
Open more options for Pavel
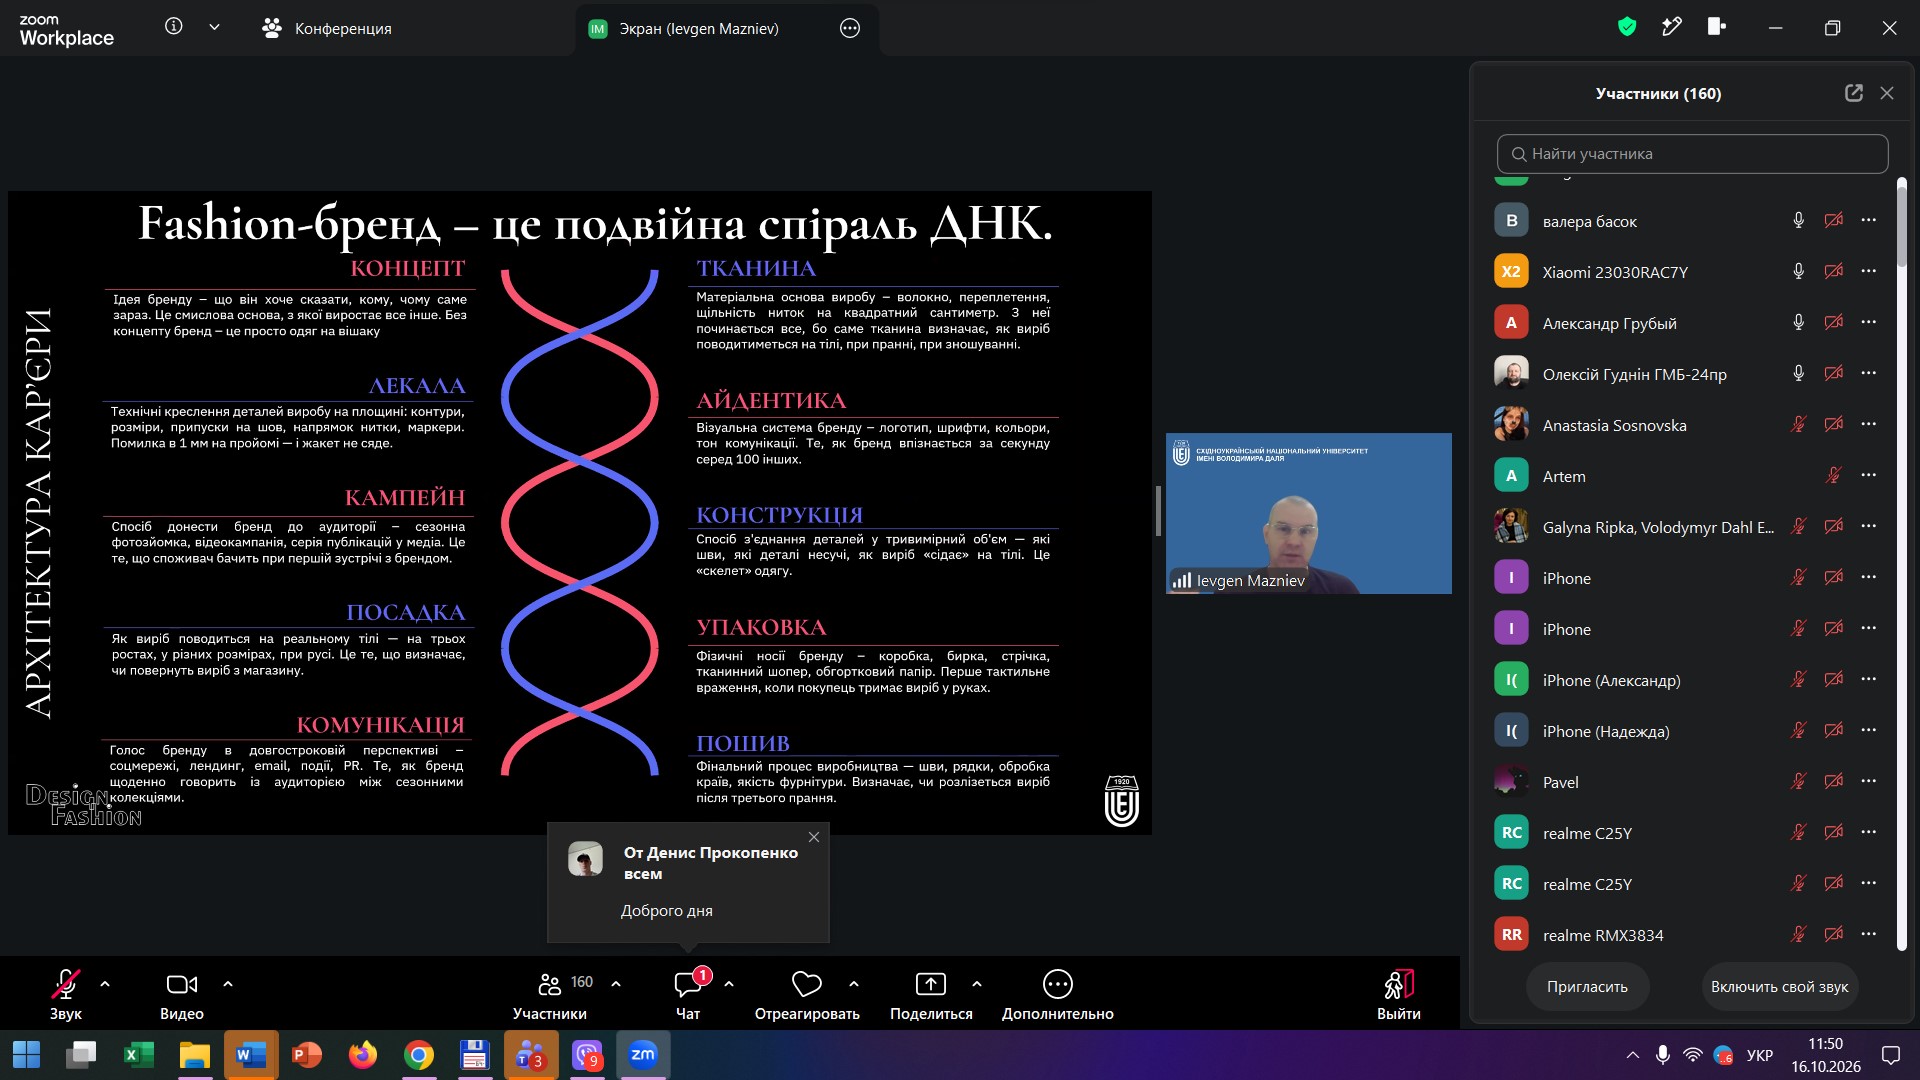click(x=1869, y=781)
